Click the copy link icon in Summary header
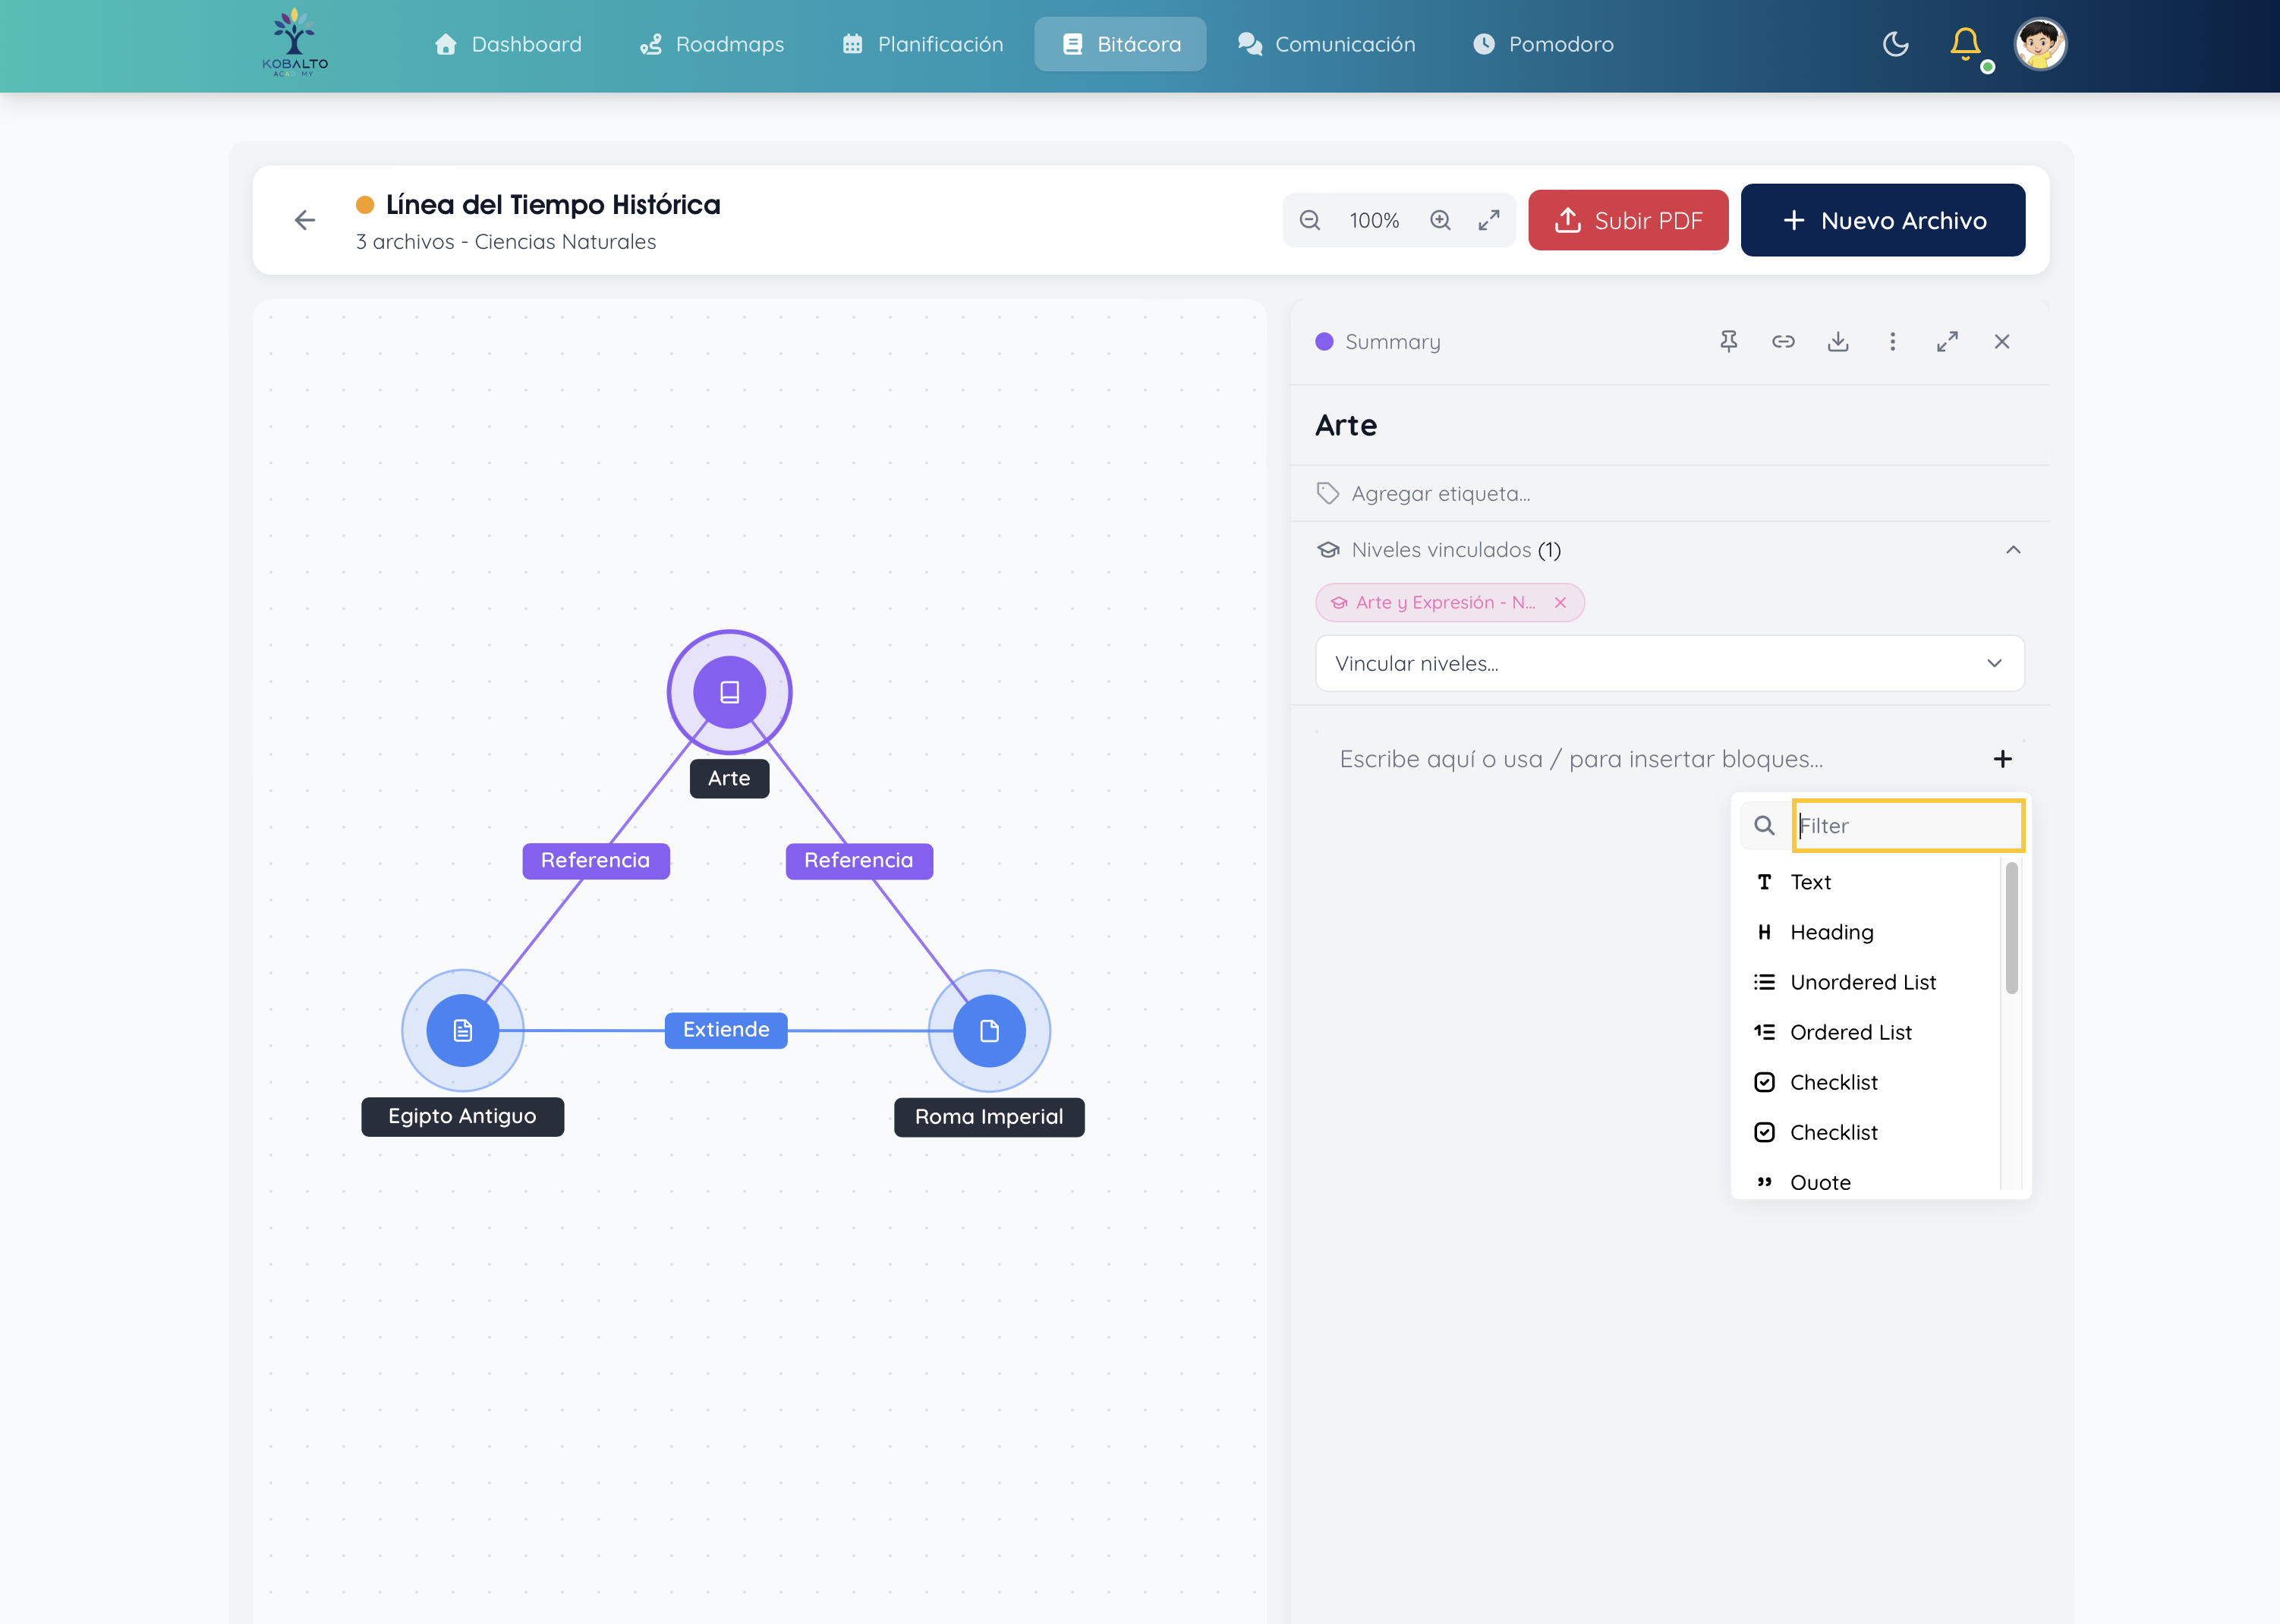This screenshot has width=2280, height=1624. click(x=1783, y=342)
